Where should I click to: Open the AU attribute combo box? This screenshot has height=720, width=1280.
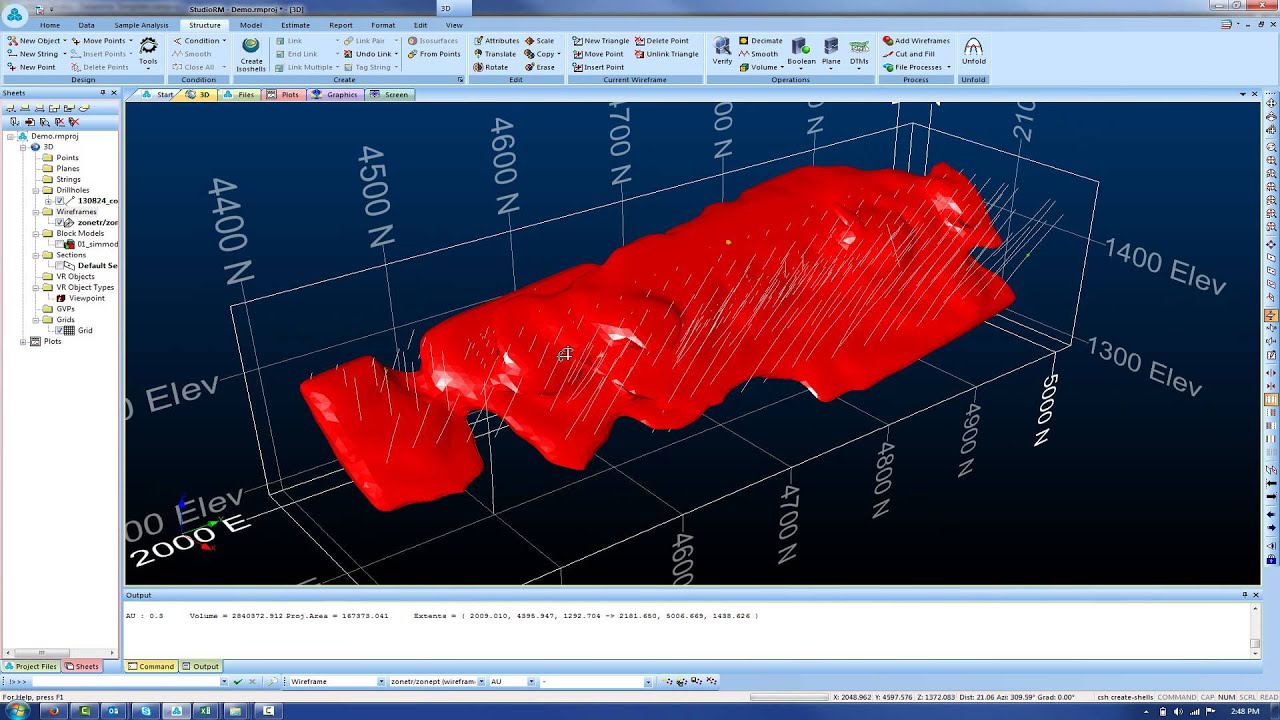coord(512,681)
